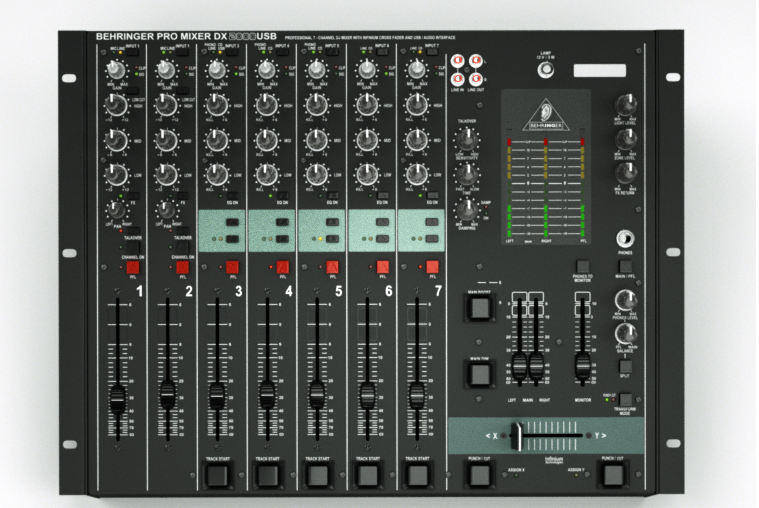This screenshot has height=508, width=759.
Task: Toggle the PHONES TO MONITOR button
Action: pyautogui.click(x=583, y=266)
